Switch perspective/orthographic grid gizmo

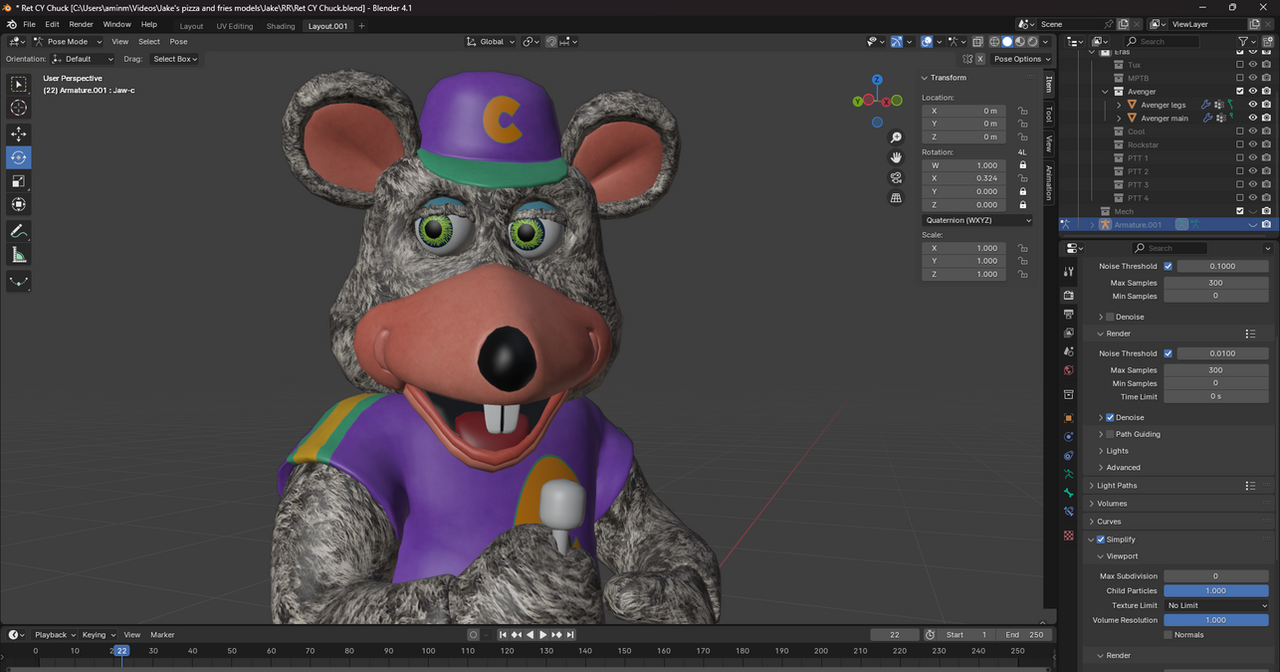point(896,198)
